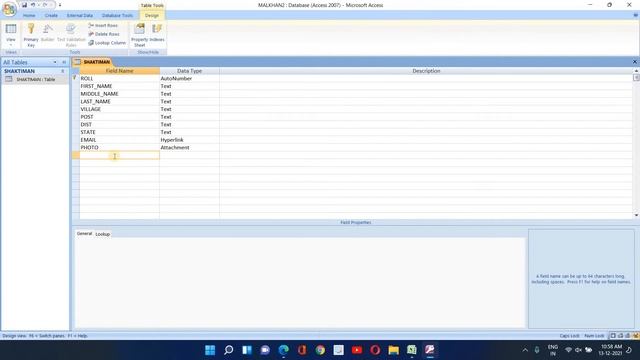Click the taskbar clock showing 10:58 AM
Image resolution: width=640 pixels, height=360 pixels.
click(611, 350)
